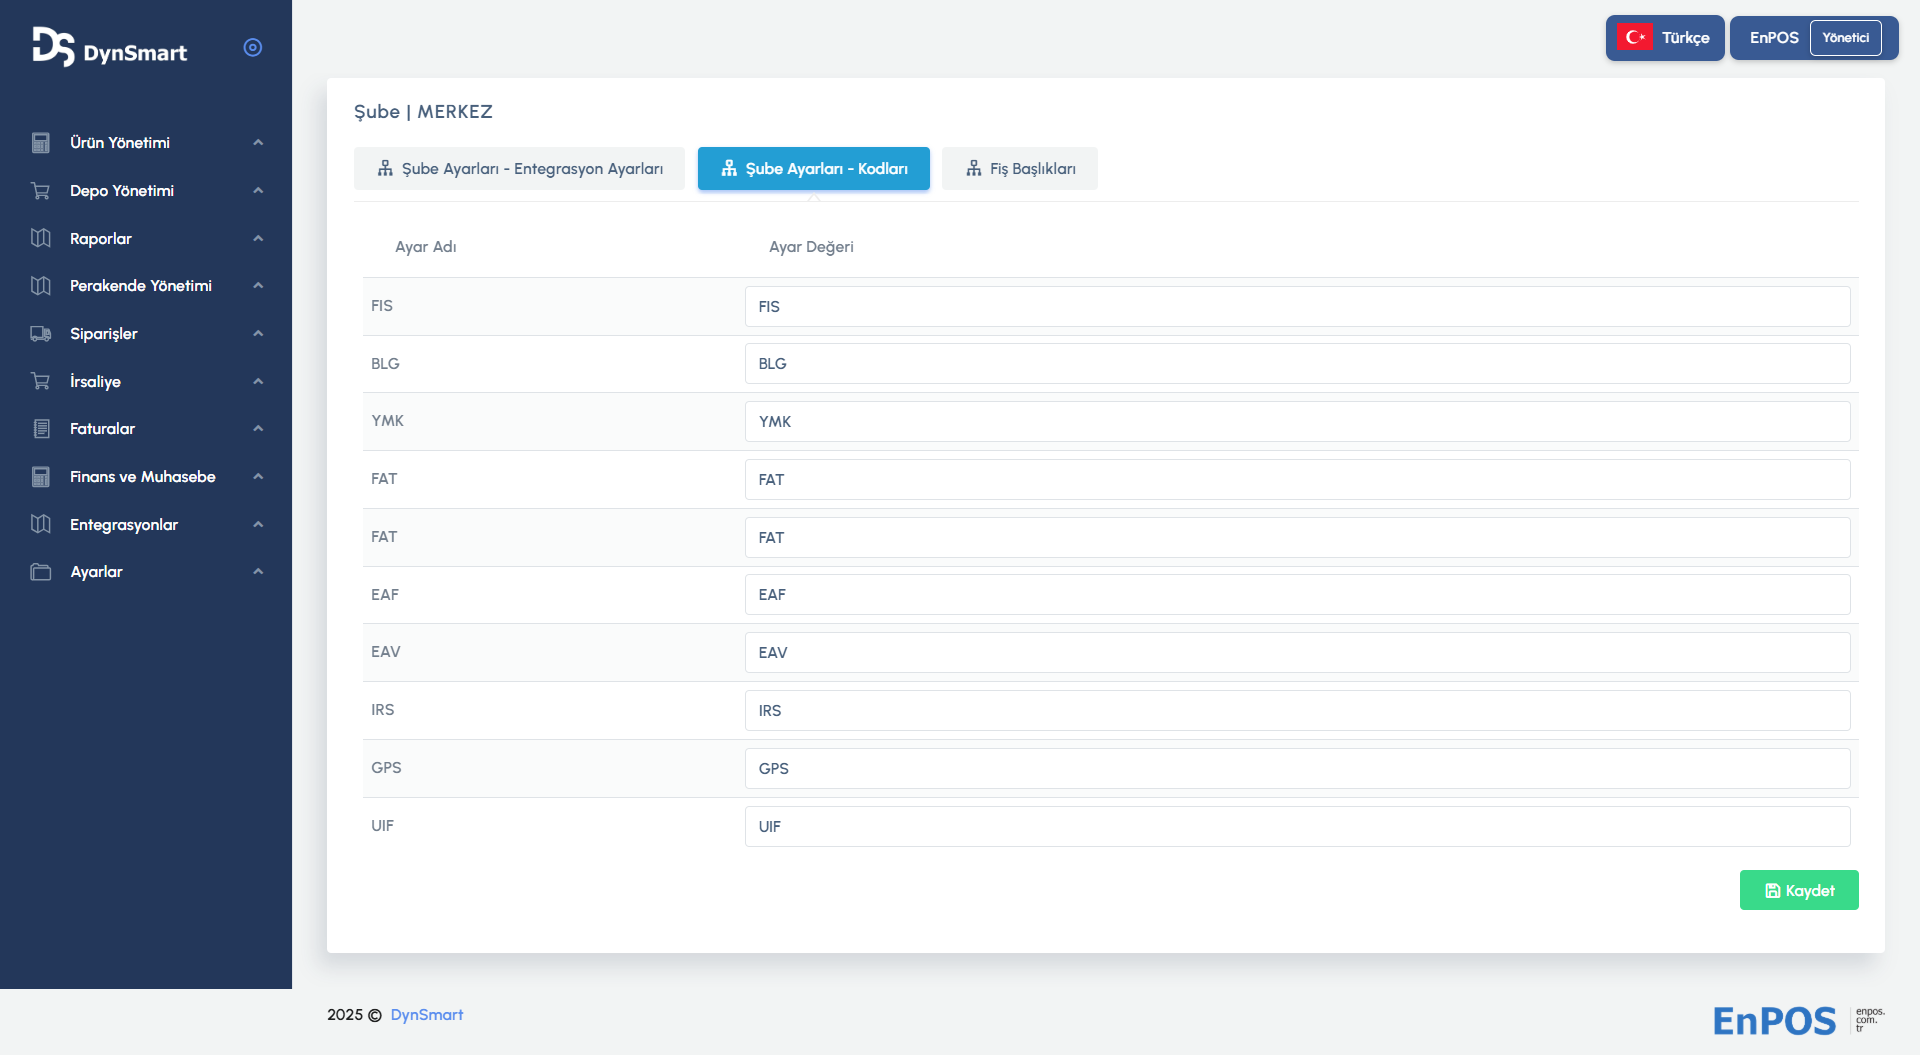
Task: Click the EnPOS Yönetici user button
Action: pyautogui.click(x=1813, y=38)
